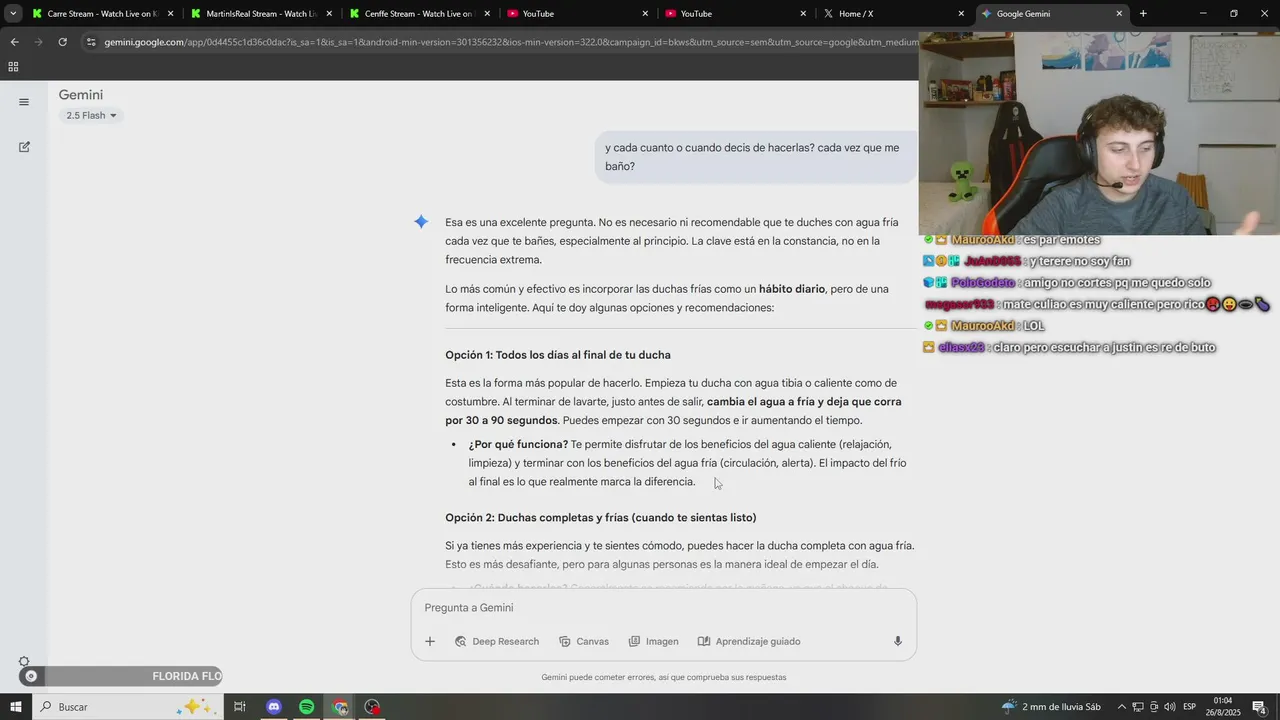Open Chrome from the taskbar
This screenshot has height=720, width=1280.
click(x=340, y=707)
